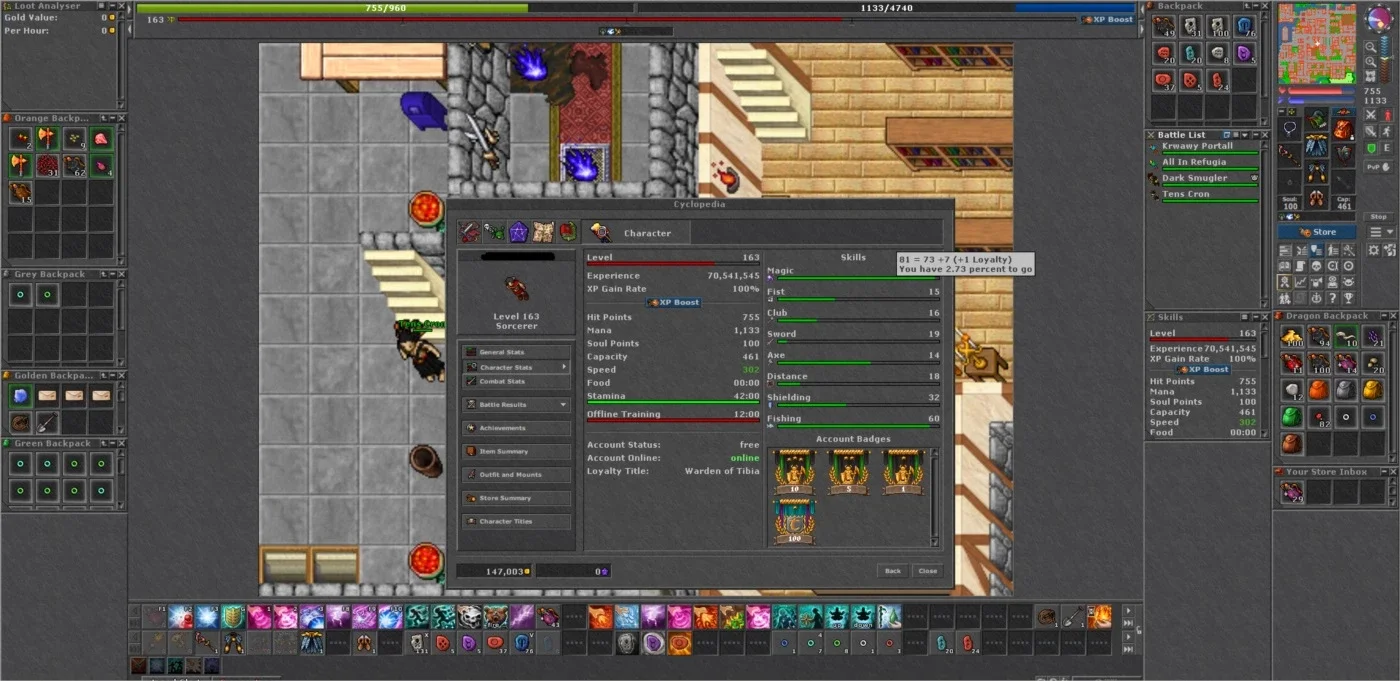
Task: Click the Fishing skill progress bar
Action: point(858,425)
